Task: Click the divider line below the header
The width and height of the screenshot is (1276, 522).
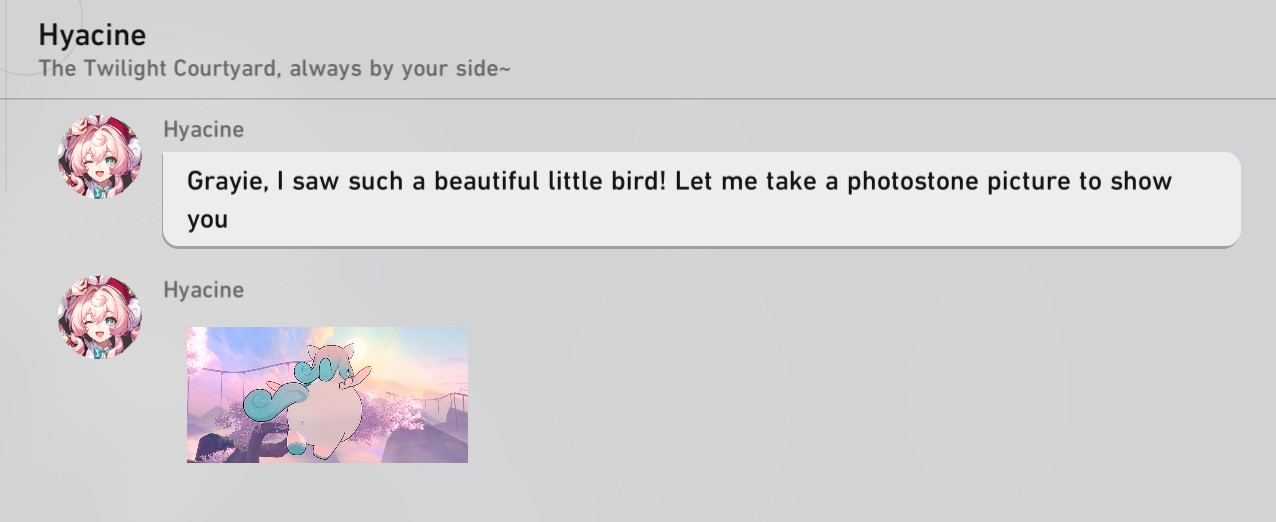Action: 638,99
